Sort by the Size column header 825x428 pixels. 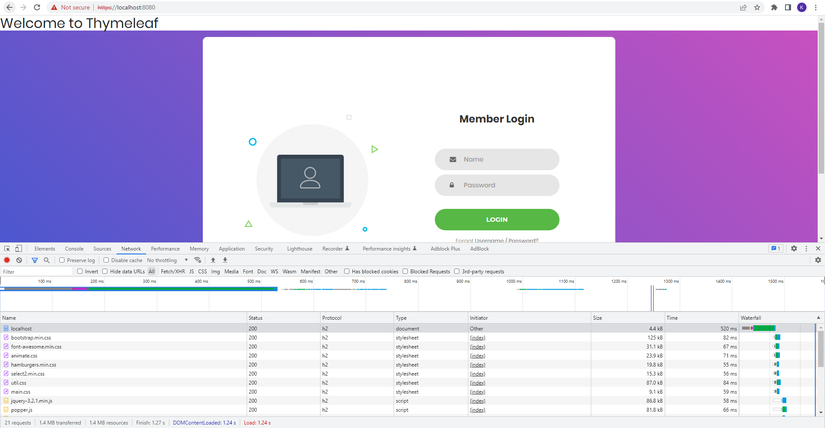[628, 318]
